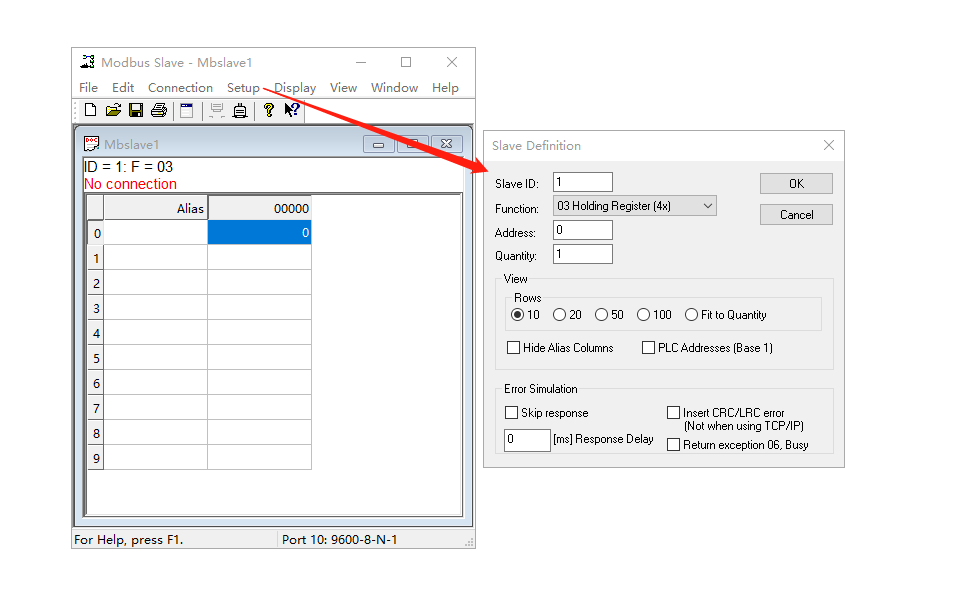Open the Setup menu

[243, 88]
